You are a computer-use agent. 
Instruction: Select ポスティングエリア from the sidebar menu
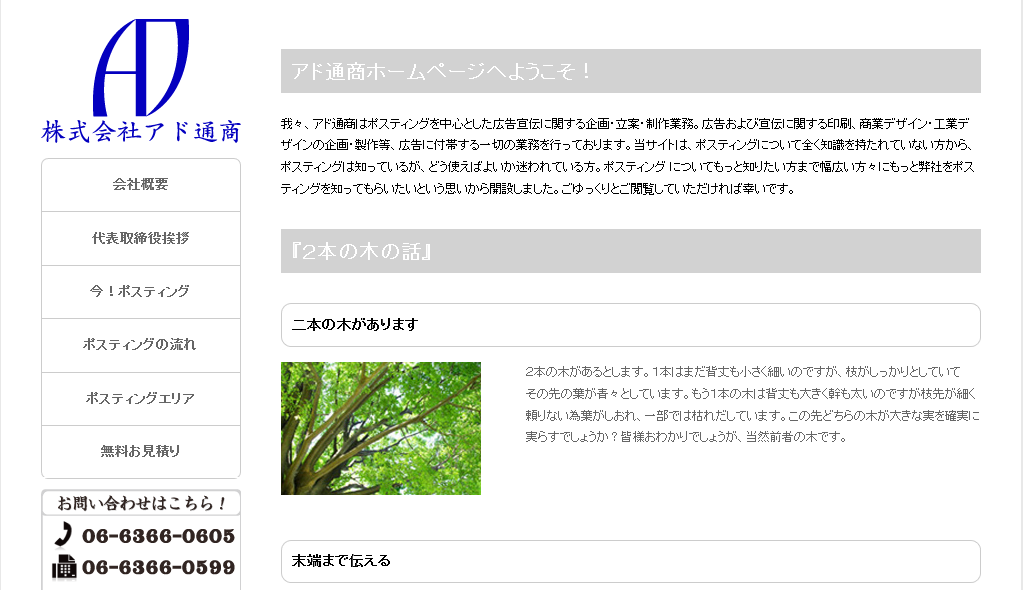(139, 397)
